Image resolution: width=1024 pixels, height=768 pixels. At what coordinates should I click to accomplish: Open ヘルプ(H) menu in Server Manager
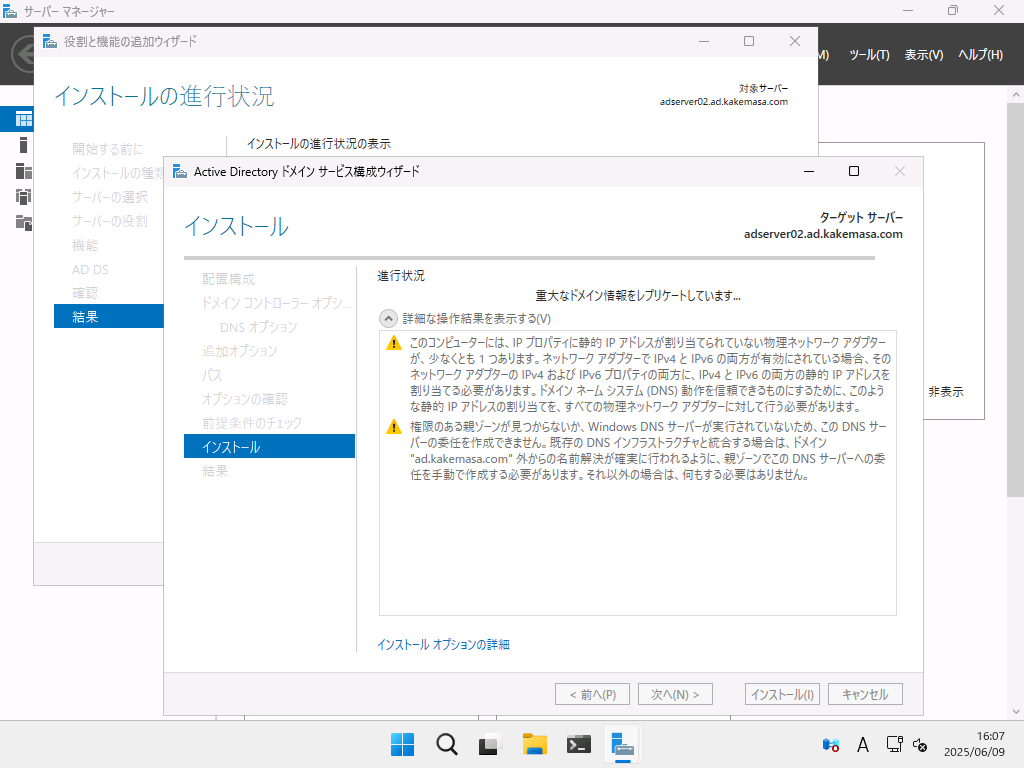tap(980, 55)
